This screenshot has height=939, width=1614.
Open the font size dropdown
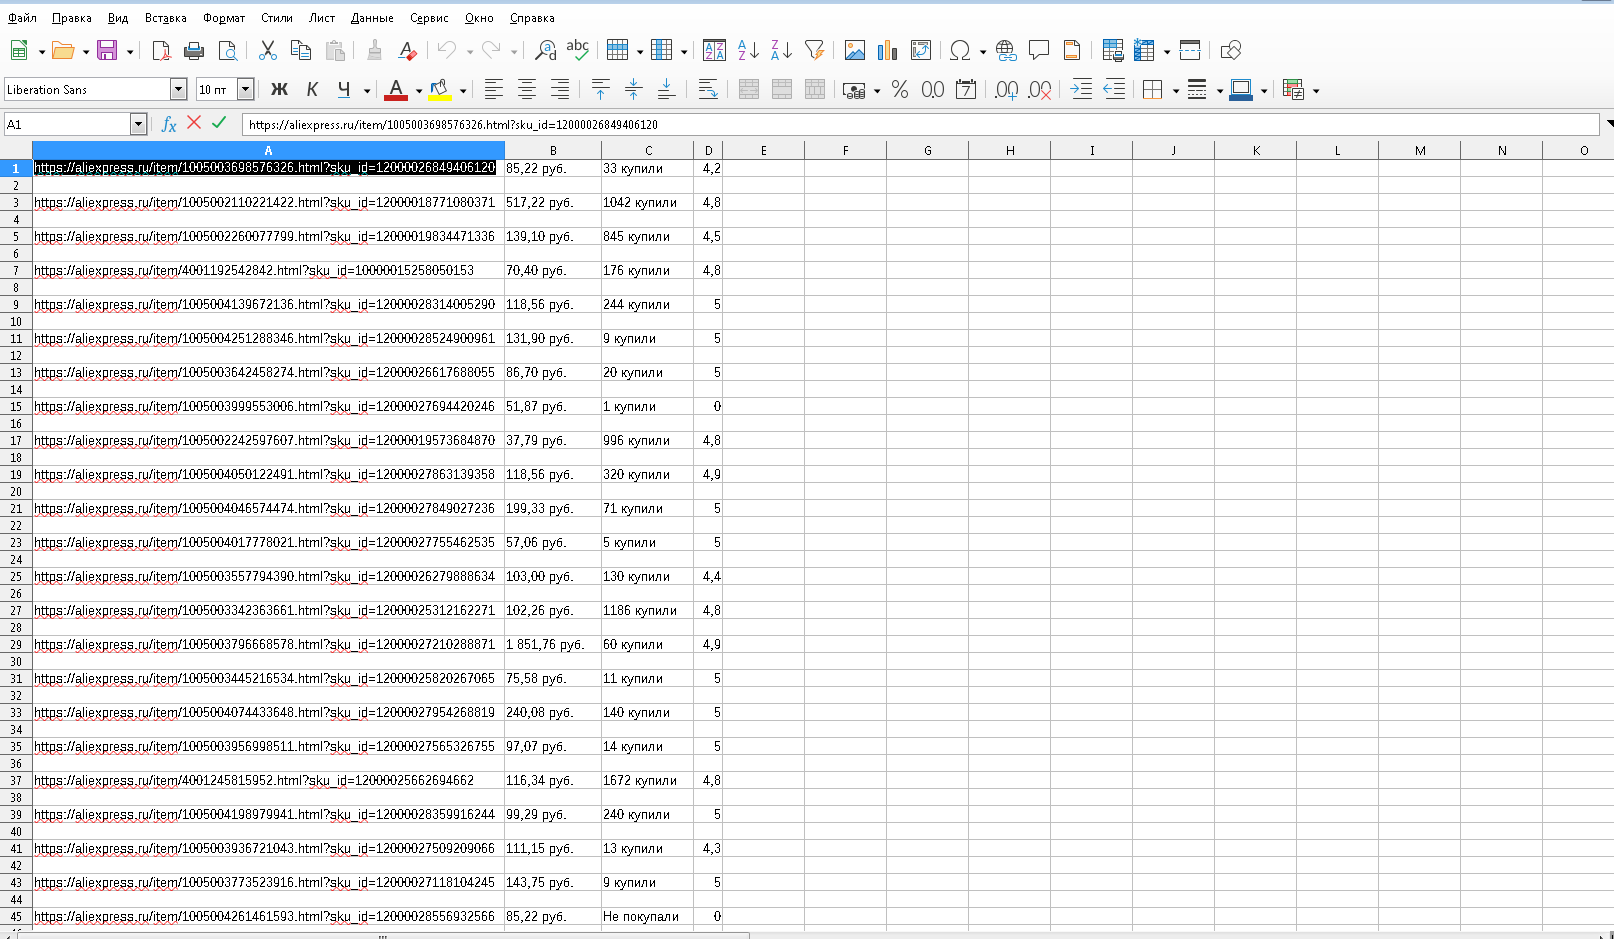(x=245, y=89)
